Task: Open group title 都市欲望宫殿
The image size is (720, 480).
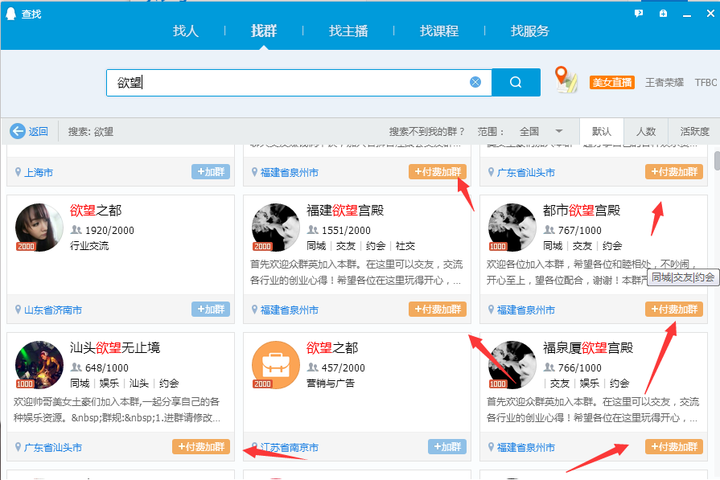Action: [582, 210]
